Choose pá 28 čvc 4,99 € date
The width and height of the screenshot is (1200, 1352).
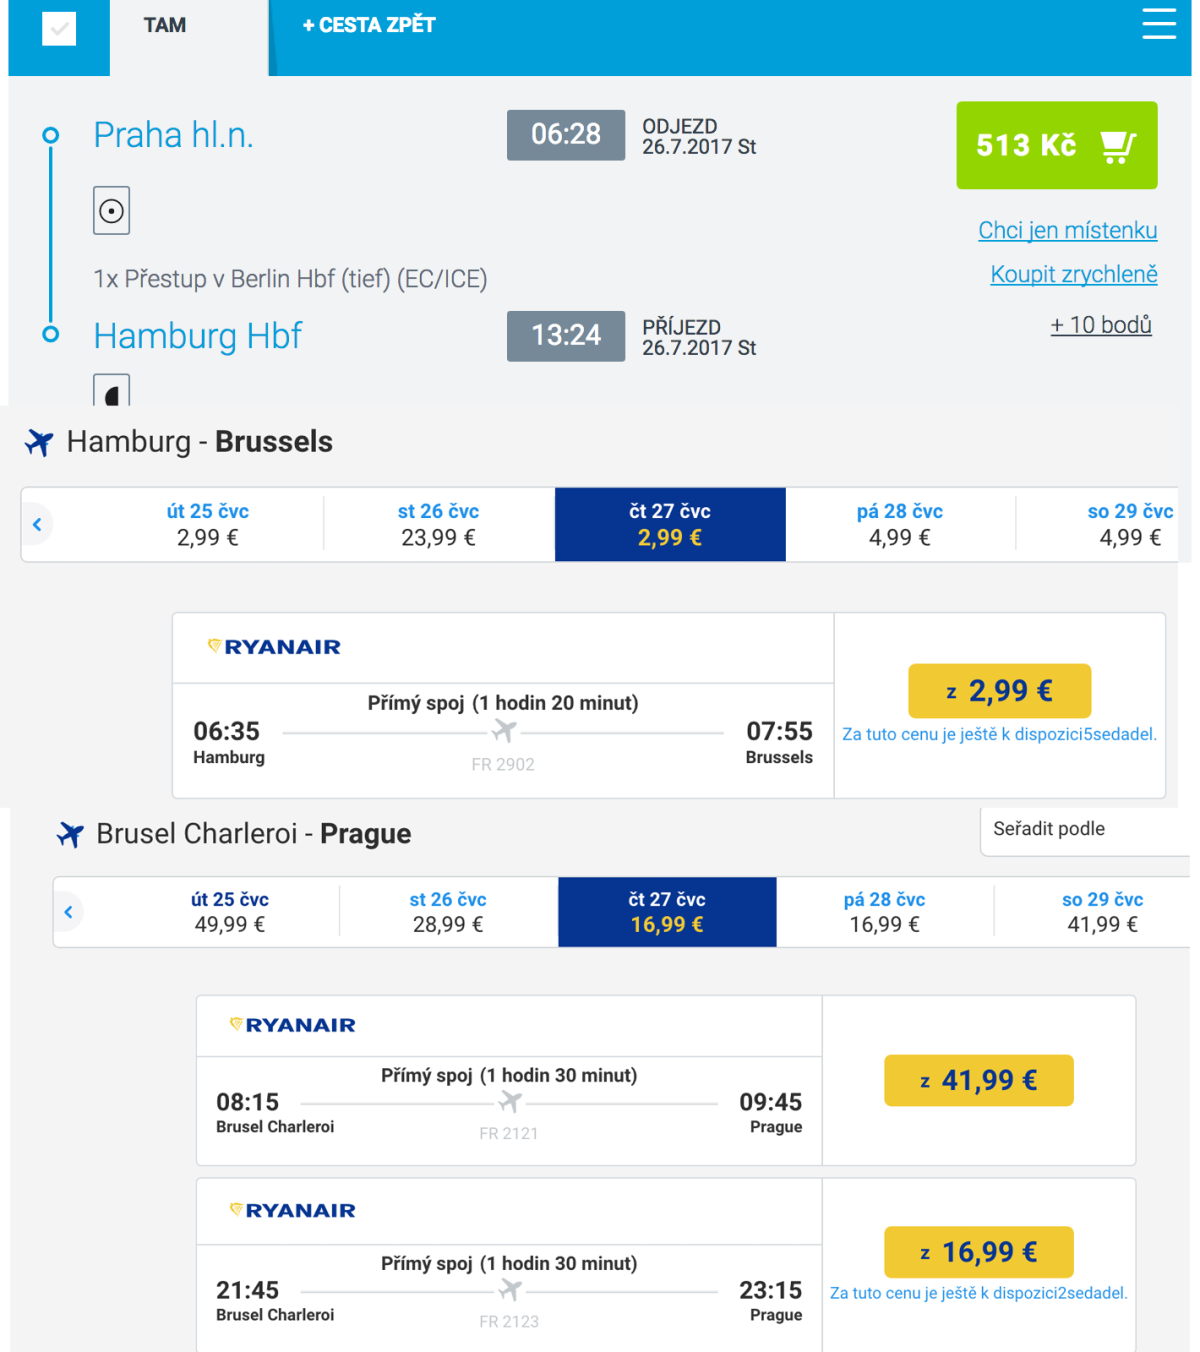pyautogui.click(x=899, y=525)
